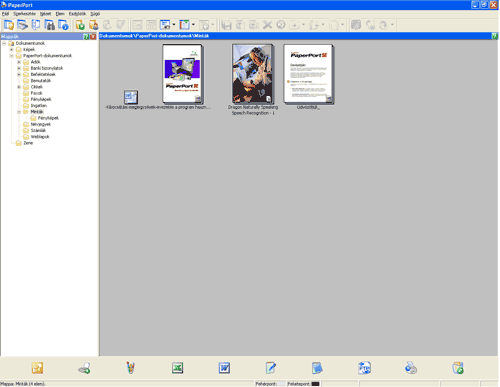Click the new folder icon with green plus

coord(80,25)
